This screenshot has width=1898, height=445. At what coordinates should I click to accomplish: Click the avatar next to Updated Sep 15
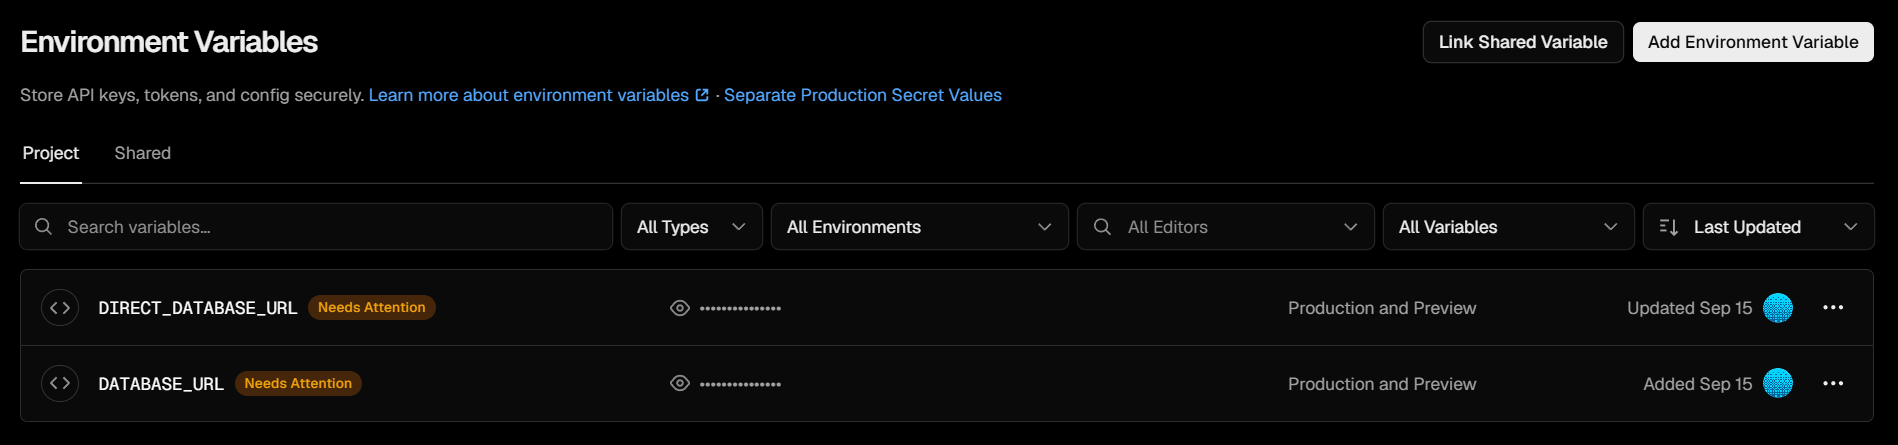(1777, 308)
